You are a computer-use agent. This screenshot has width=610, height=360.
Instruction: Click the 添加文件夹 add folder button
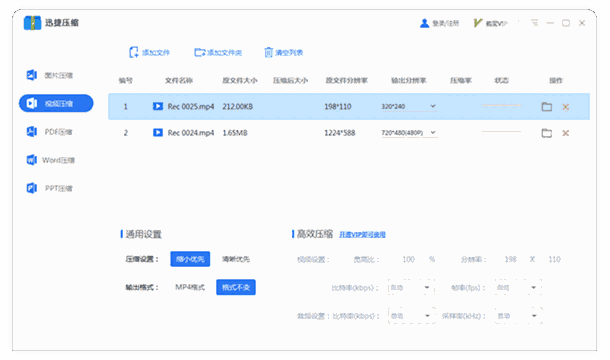point(218,52)
